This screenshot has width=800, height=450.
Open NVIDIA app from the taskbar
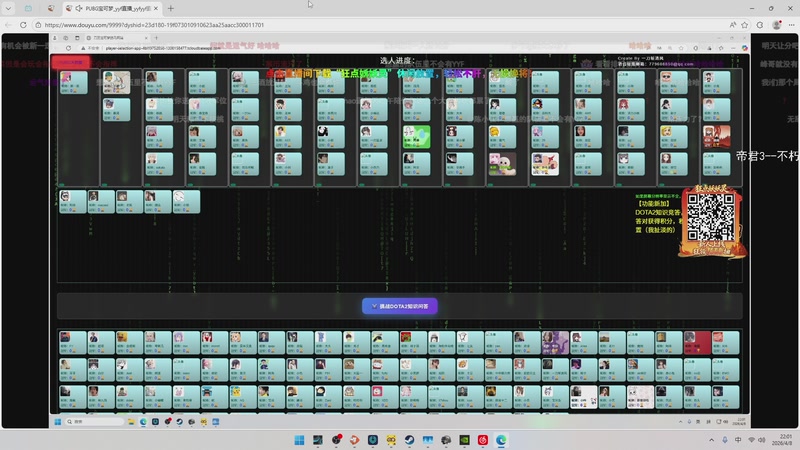pyautogui.click(x=464, y=440)
